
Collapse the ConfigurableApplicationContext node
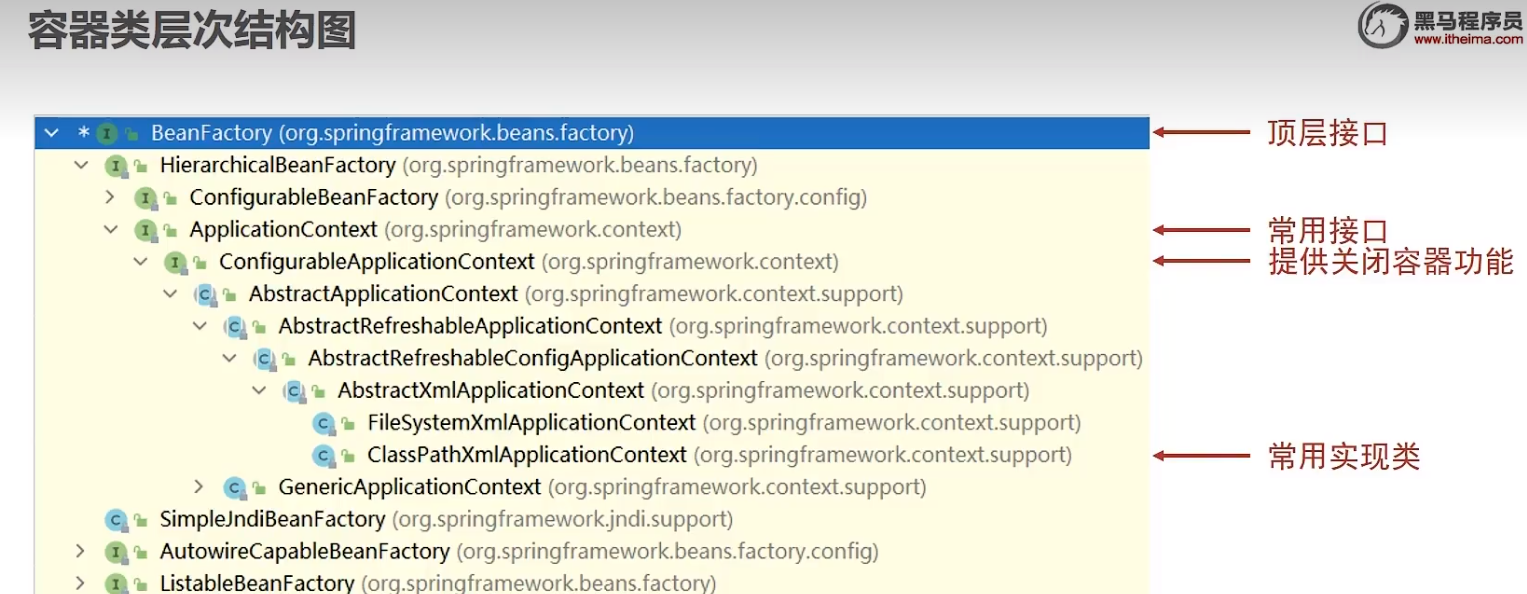[x=141, y=262]
